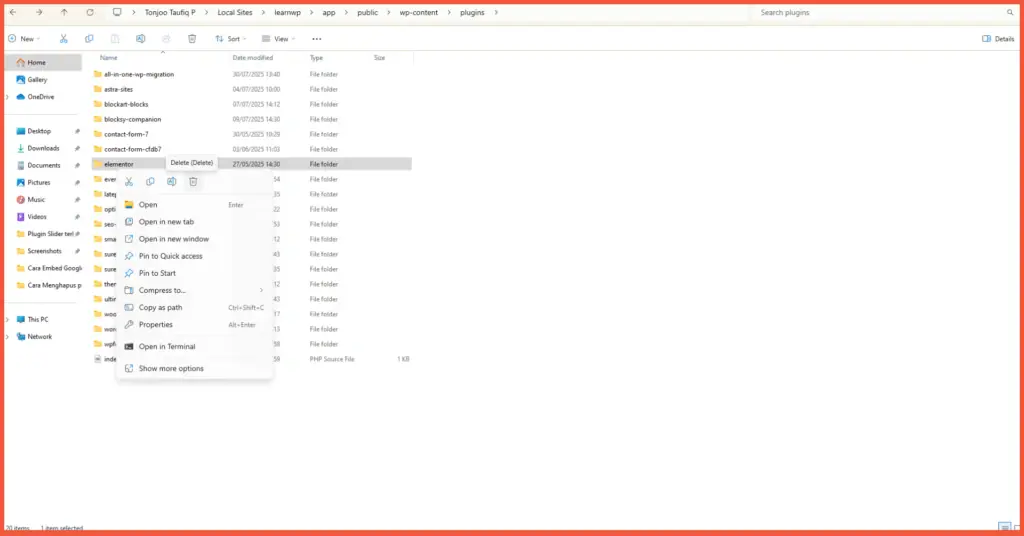The image size is (1024, 536).
Task: Select Pin to Quick access
Action: 194,256
